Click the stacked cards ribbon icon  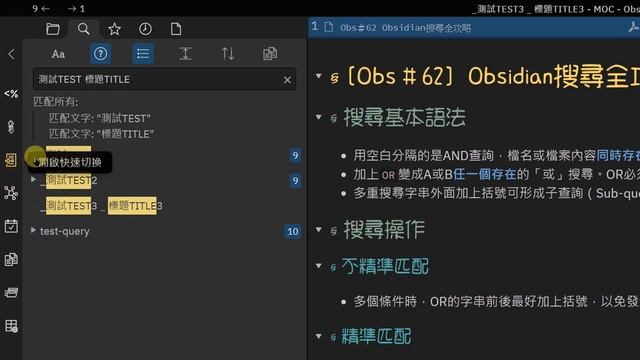[11, 292]
